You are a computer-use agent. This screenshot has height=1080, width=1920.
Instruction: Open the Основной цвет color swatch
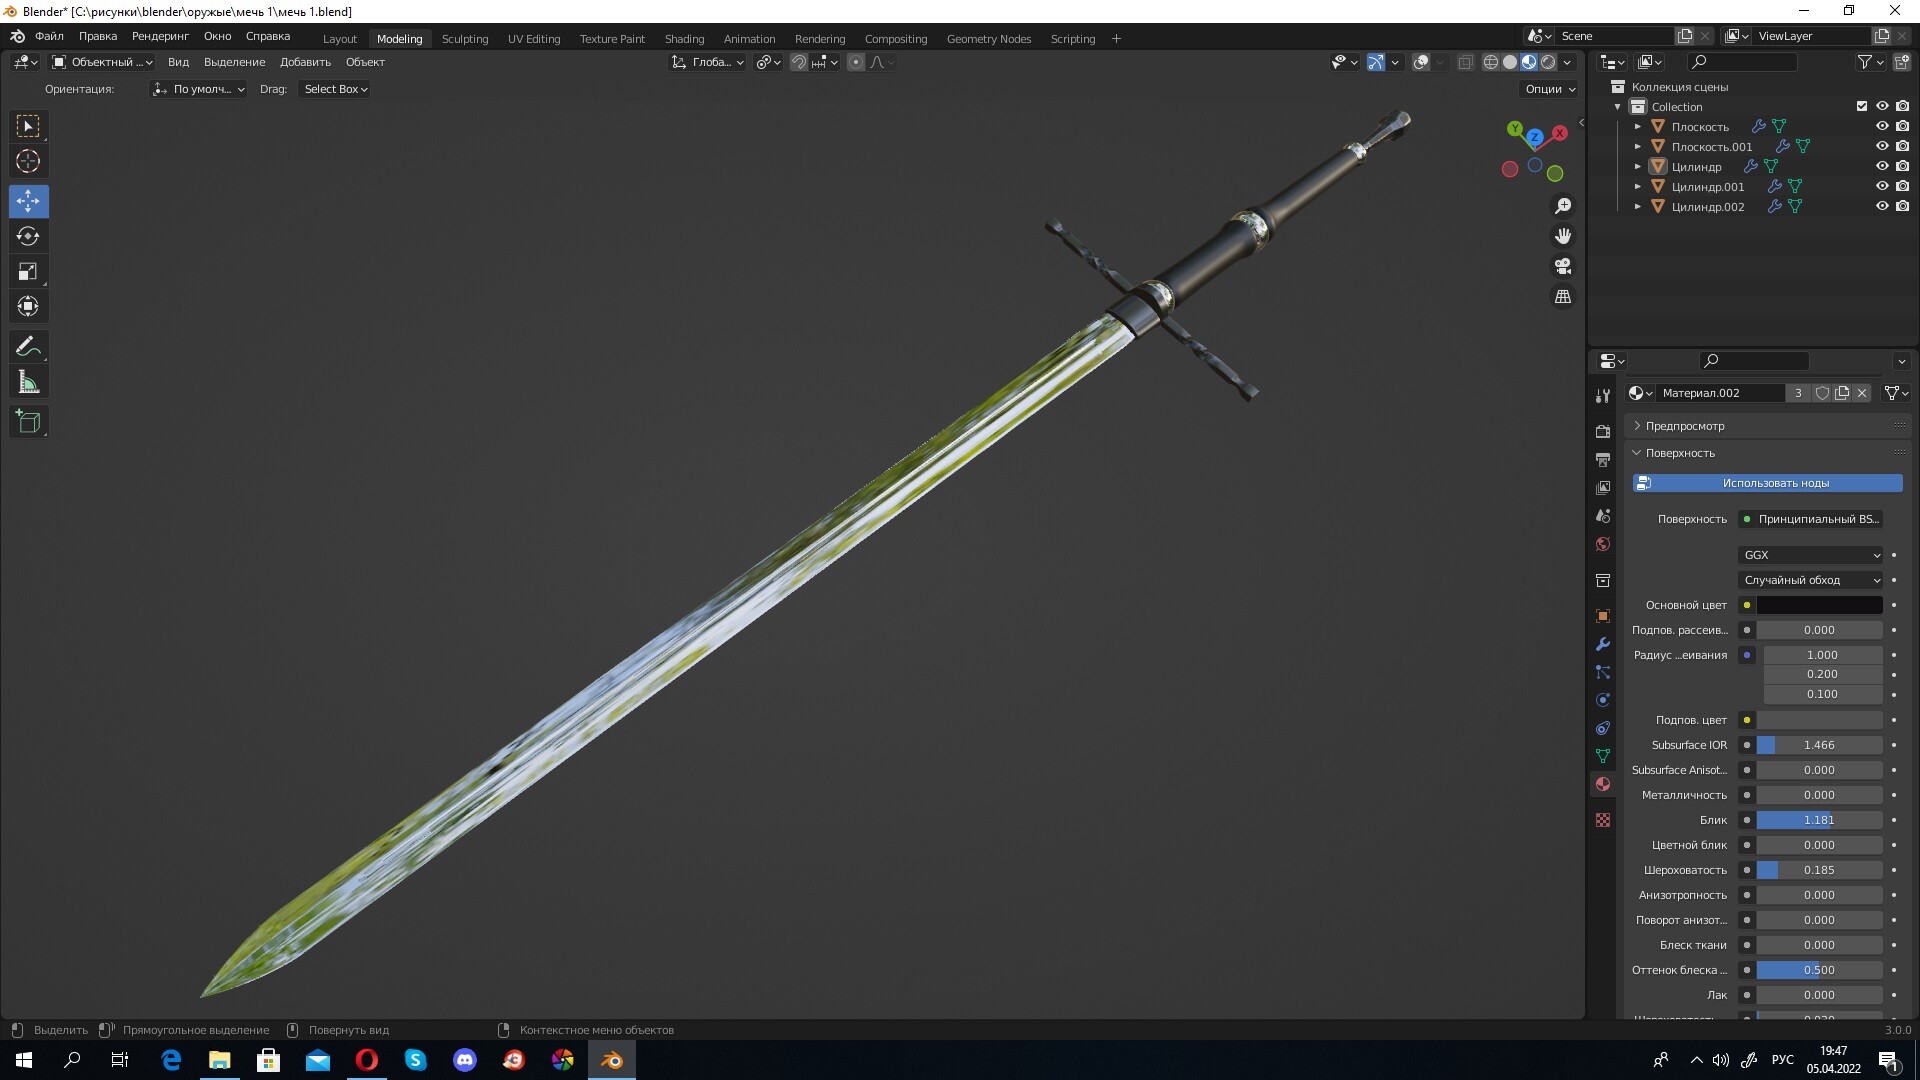1818,605
